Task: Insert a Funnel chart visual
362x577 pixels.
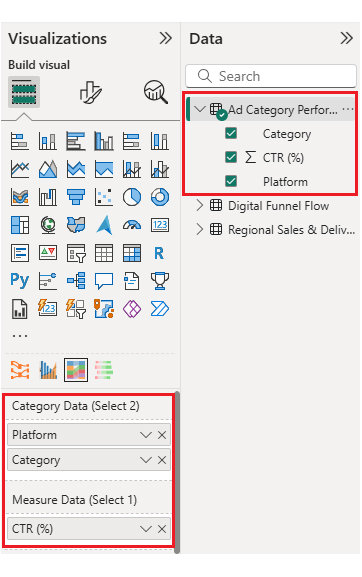Action: point(76,197)
